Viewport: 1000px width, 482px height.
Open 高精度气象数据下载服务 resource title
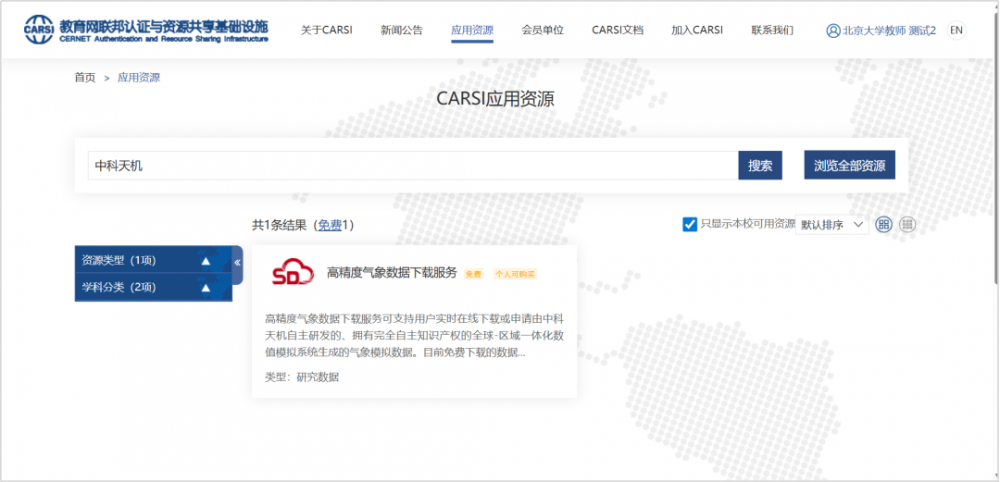point(392,273)
